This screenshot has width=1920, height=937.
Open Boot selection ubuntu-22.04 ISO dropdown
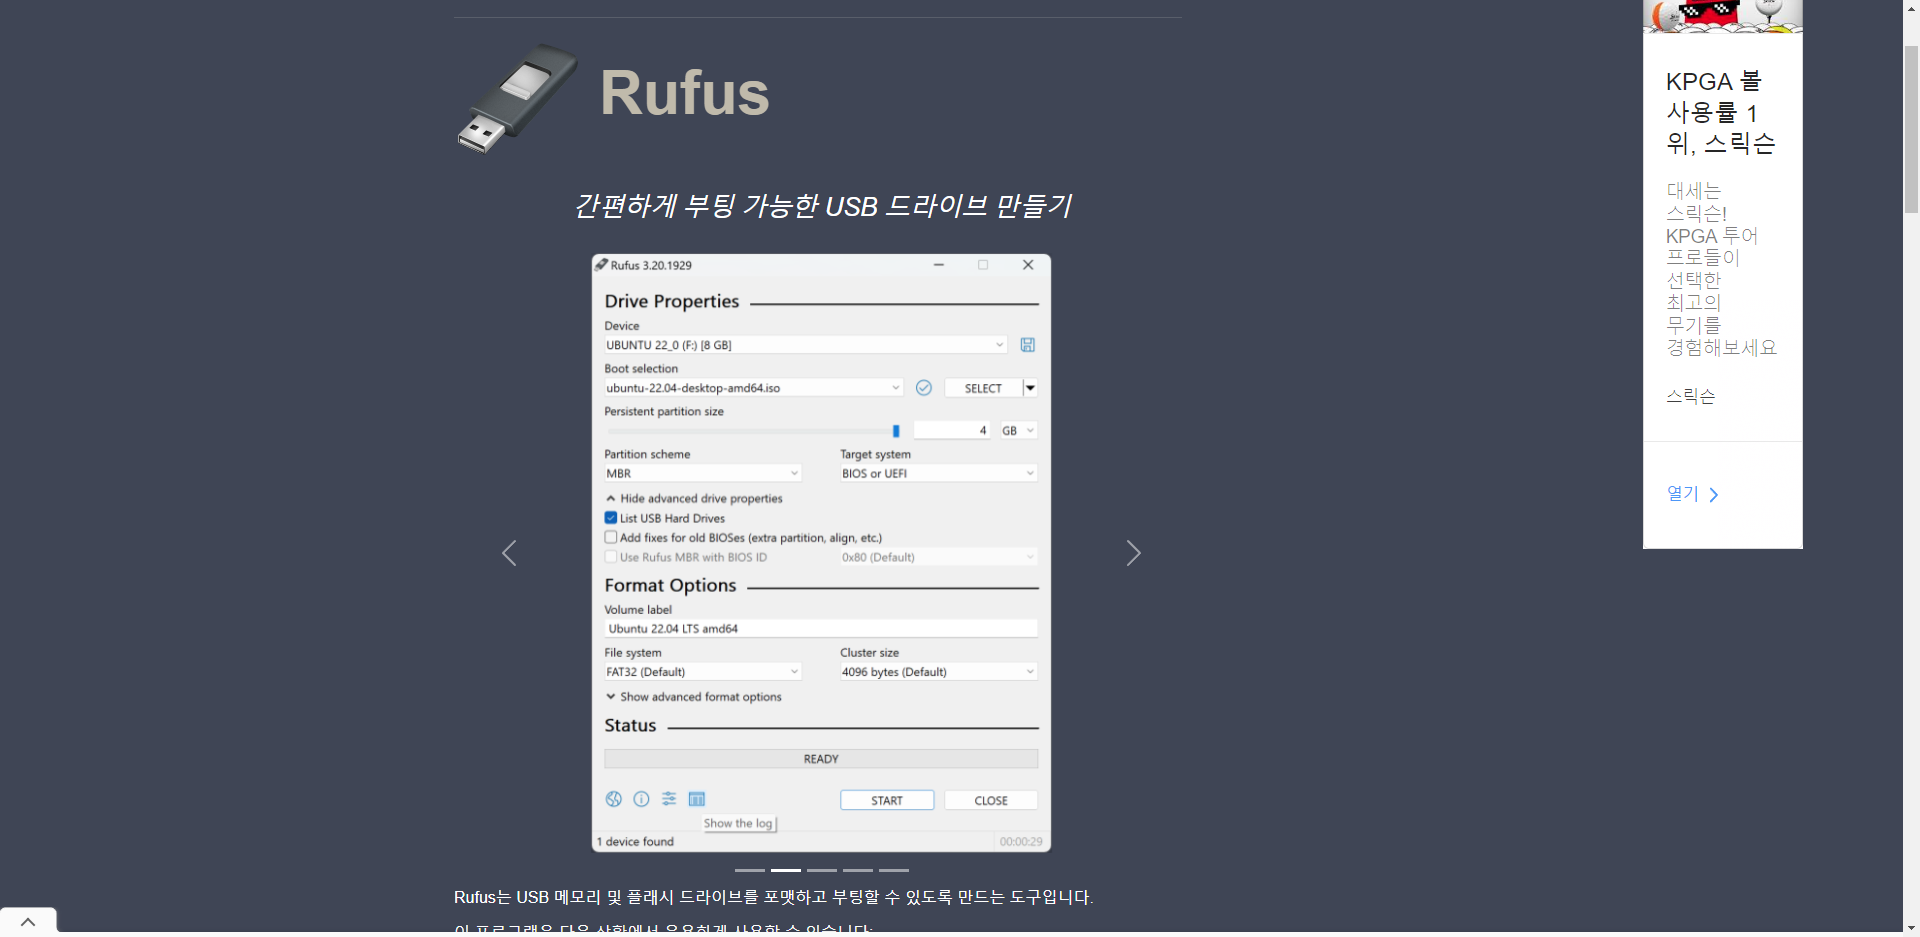tap(754, 388)
